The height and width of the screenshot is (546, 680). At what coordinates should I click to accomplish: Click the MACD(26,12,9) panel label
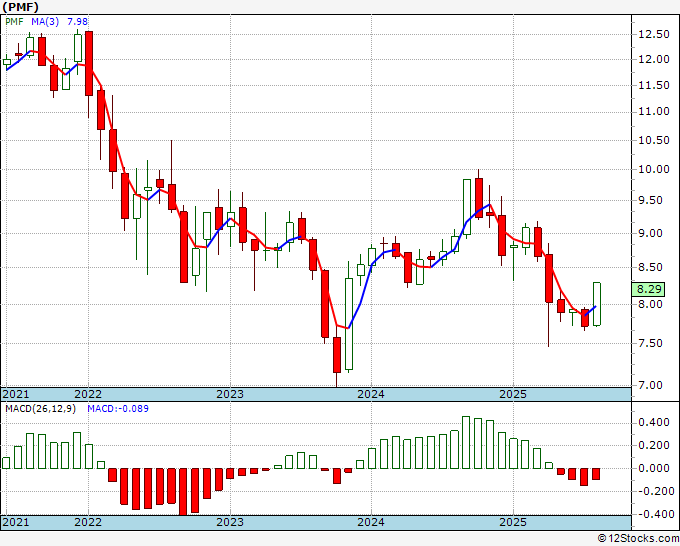point(40,409)
